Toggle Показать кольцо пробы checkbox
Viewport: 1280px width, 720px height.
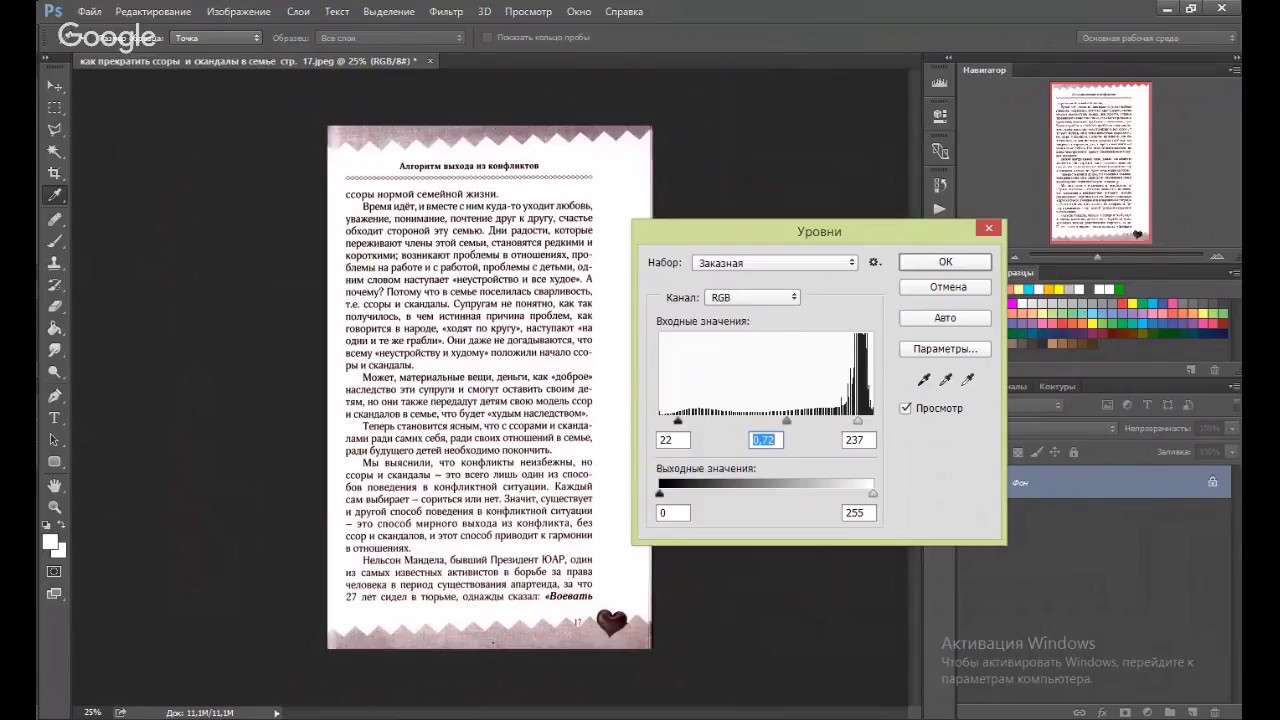pyautogui.click(x=488, y=38)
